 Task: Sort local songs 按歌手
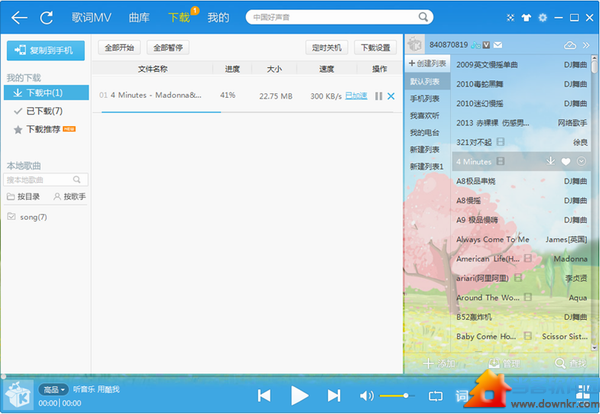tap(70, 197)
